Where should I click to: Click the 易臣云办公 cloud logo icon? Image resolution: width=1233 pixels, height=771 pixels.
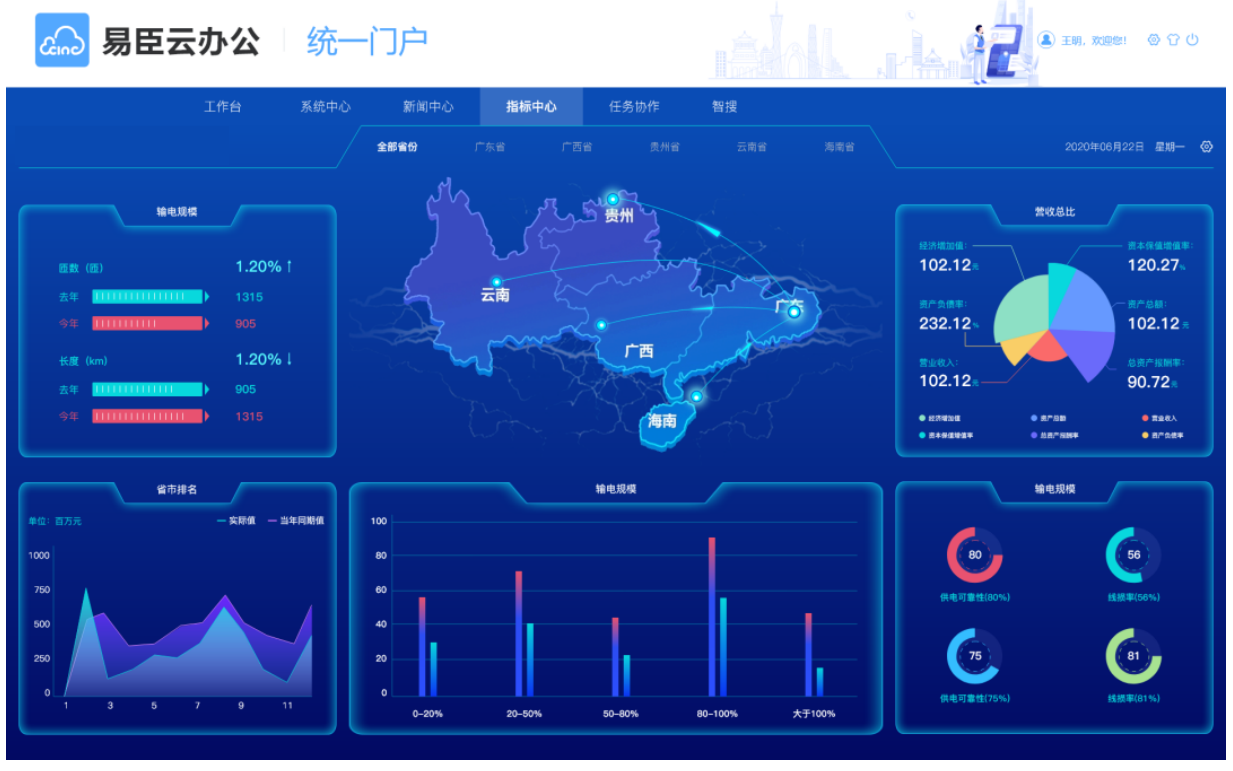click(x=62, y=41)
